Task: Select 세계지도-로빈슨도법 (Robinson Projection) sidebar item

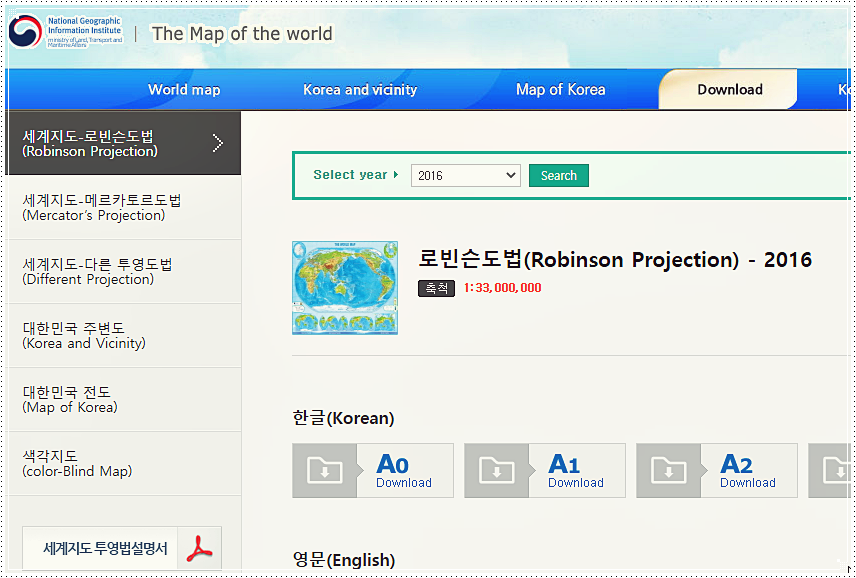Action: pos(123,143)
